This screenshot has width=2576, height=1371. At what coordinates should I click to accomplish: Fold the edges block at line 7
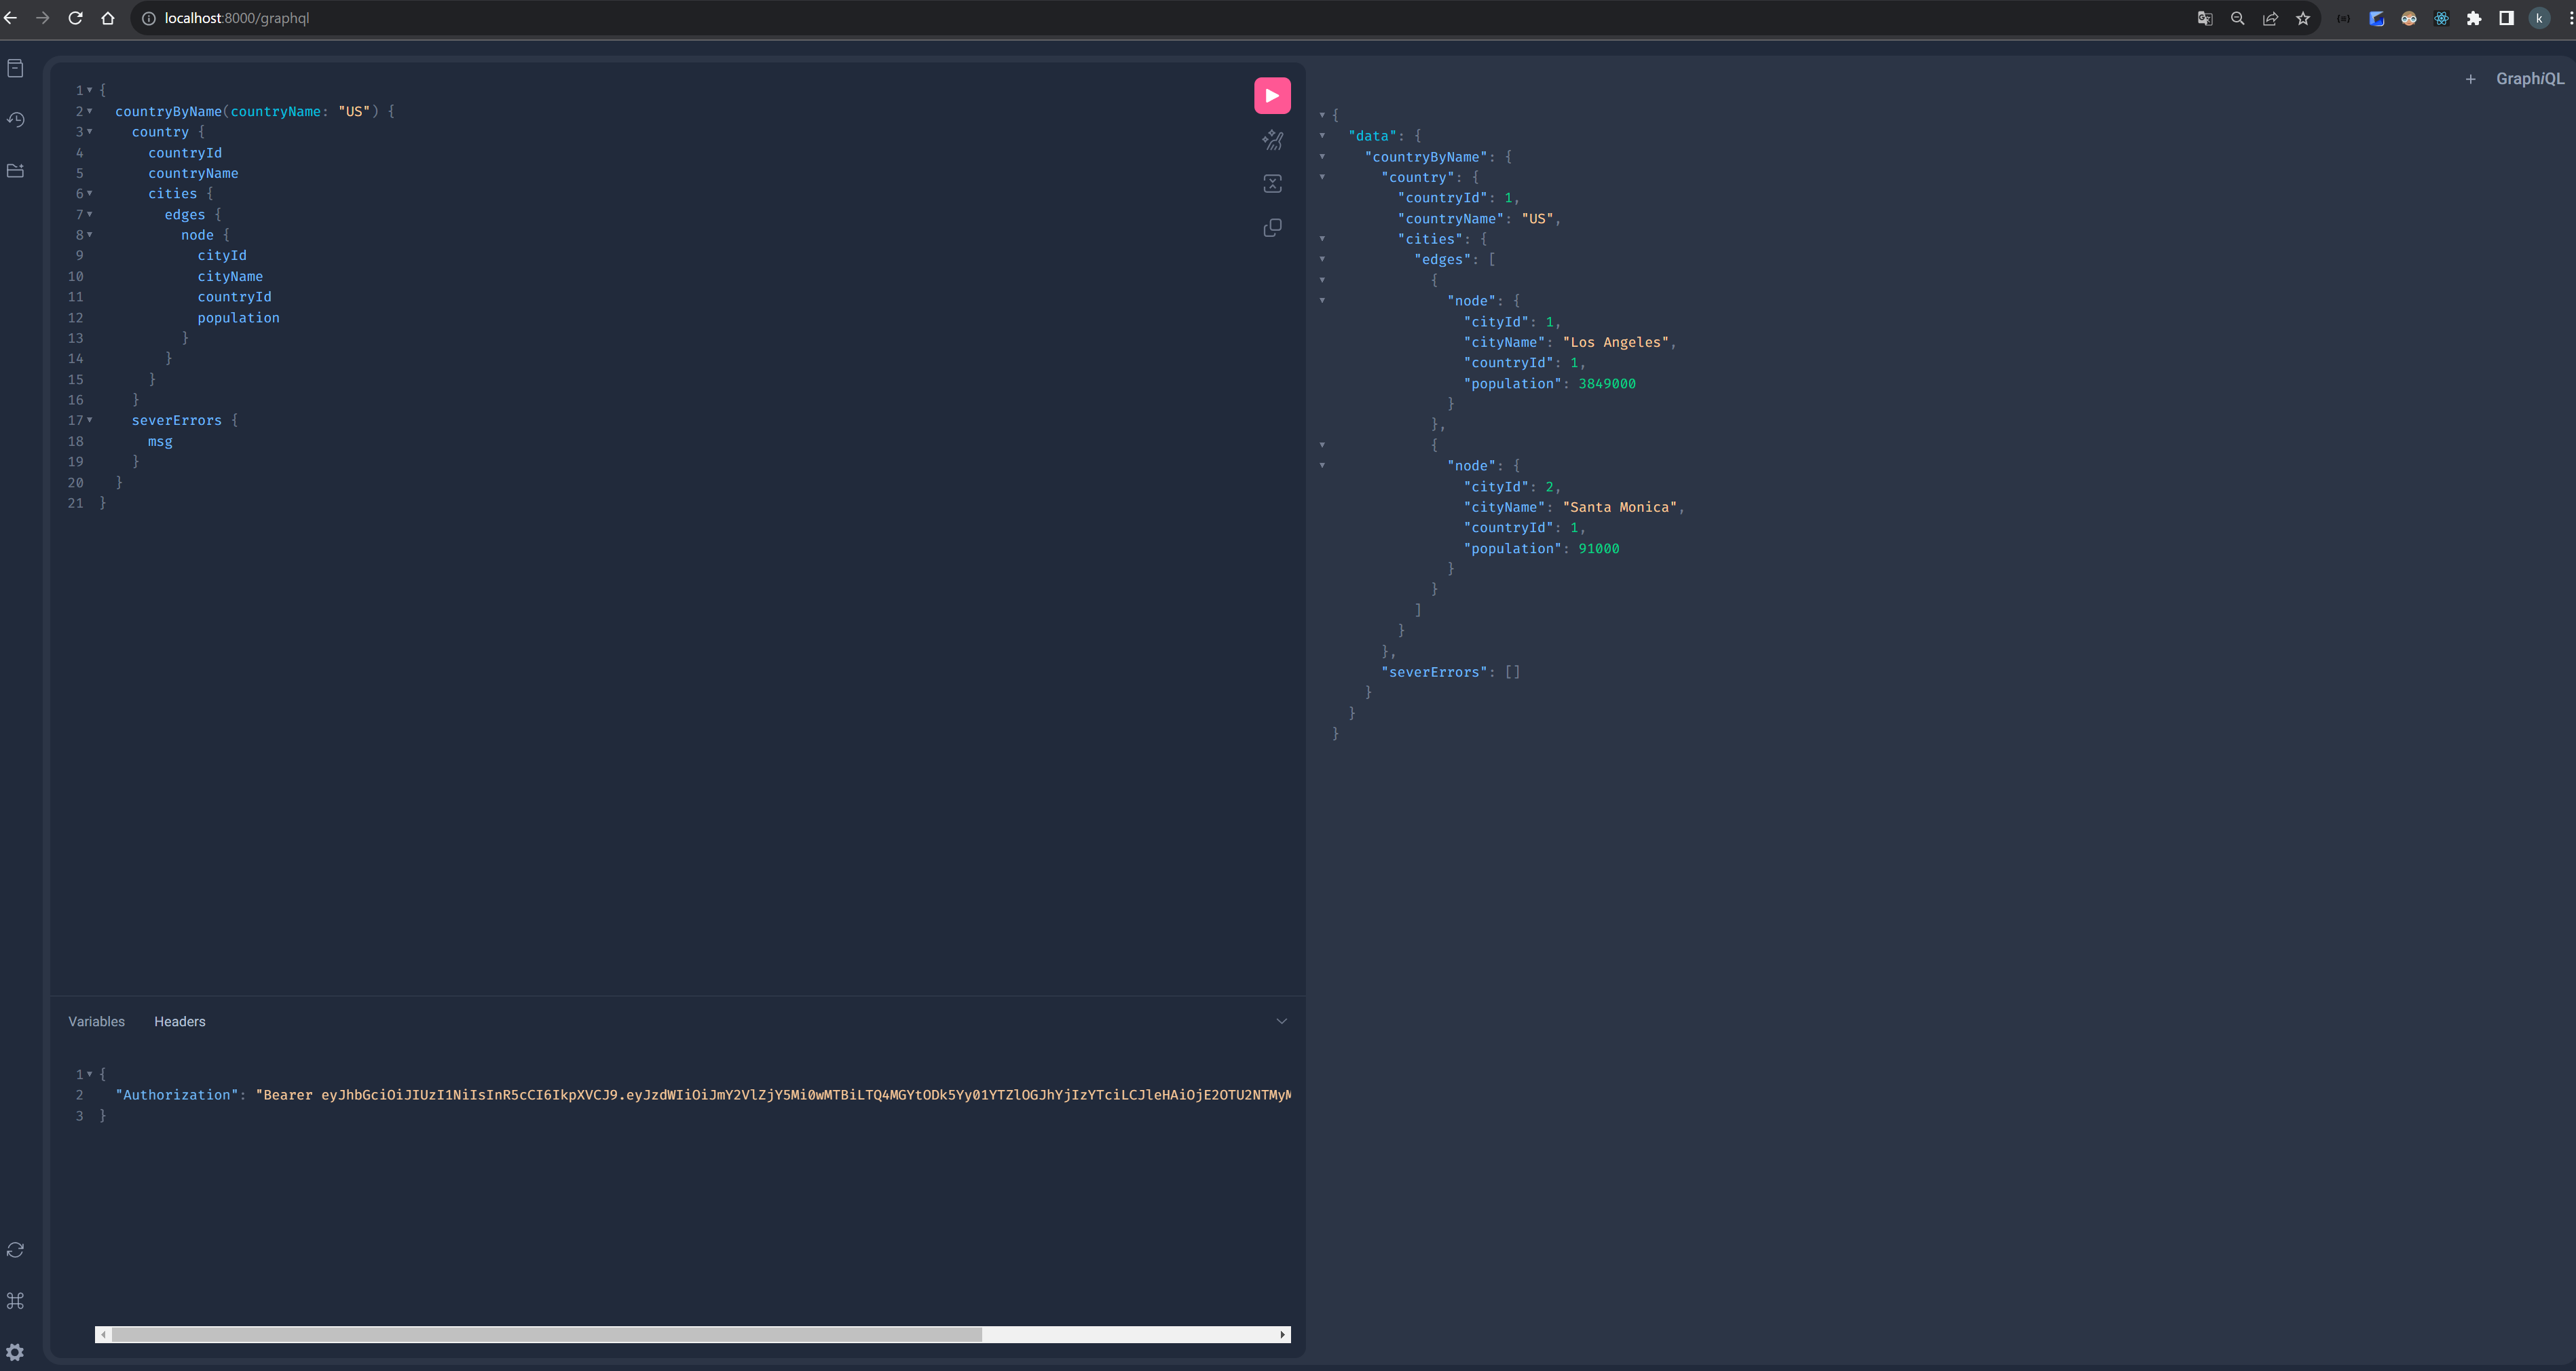pyautogui.click(x=89, y=214)
